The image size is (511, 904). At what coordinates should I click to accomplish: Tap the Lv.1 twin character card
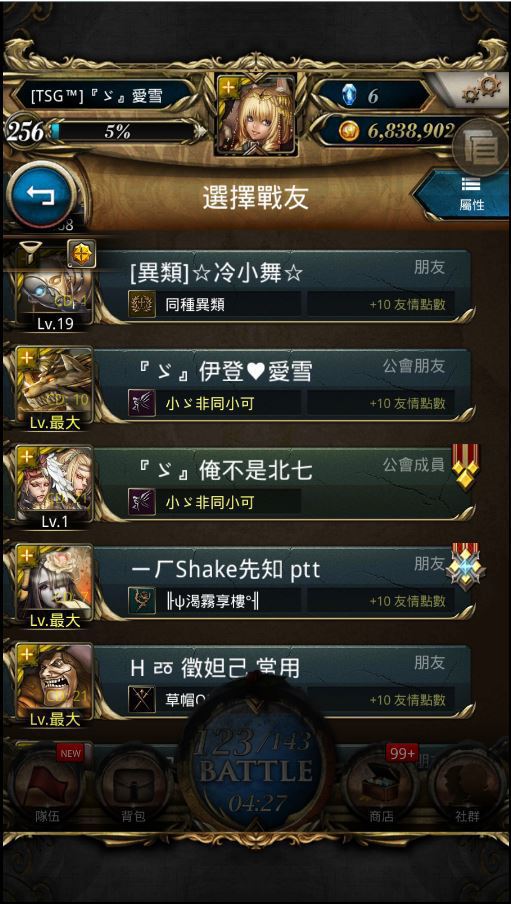coord(55,486)
